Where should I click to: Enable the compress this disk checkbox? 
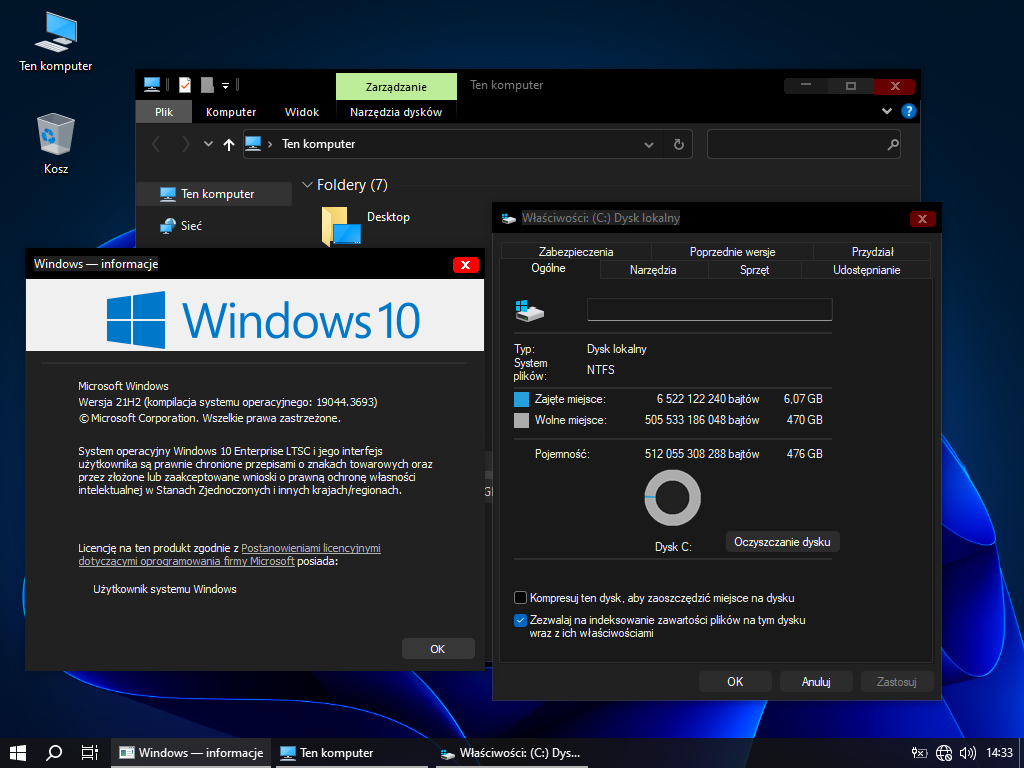pos(520,598)
